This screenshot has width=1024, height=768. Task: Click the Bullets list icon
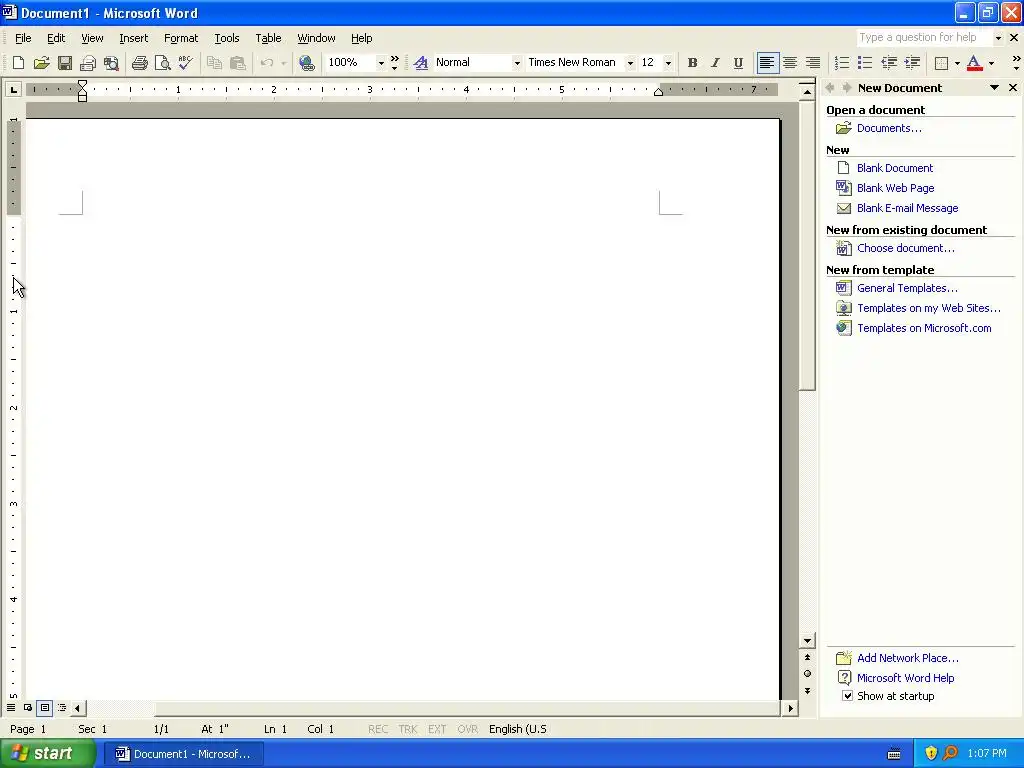[x=865, y=63]
